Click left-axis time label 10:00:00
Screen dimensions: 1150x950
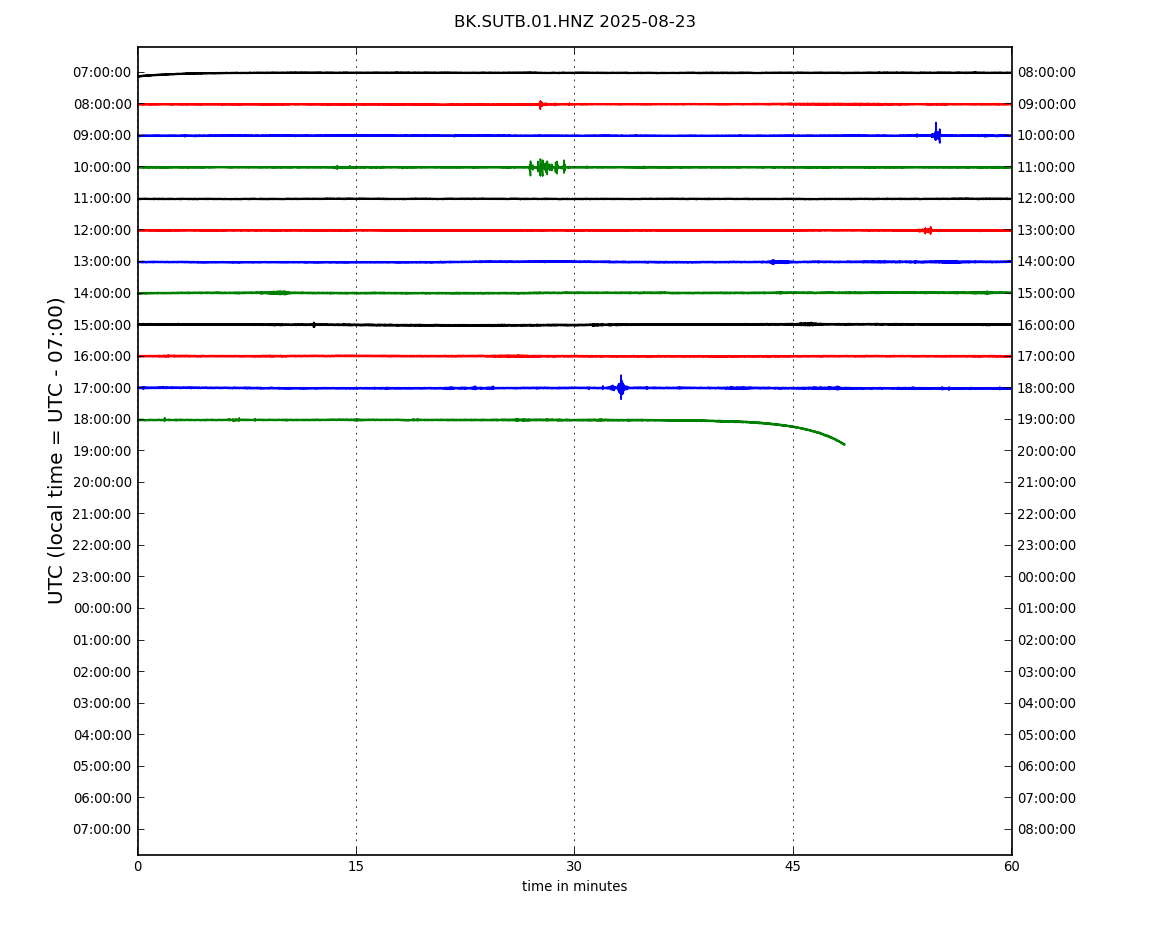click(102, 167)
